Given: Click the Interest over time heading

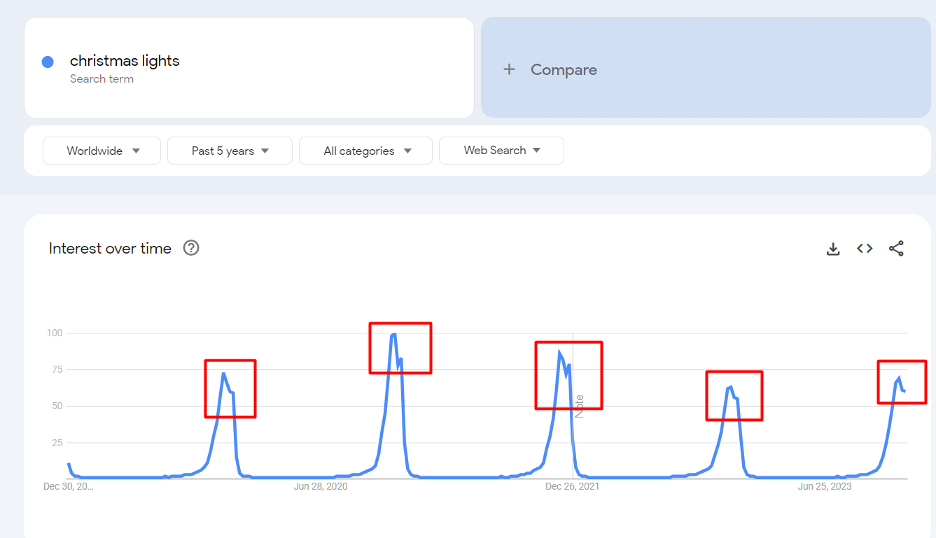Looking at the screenshot, I should 110,248.
